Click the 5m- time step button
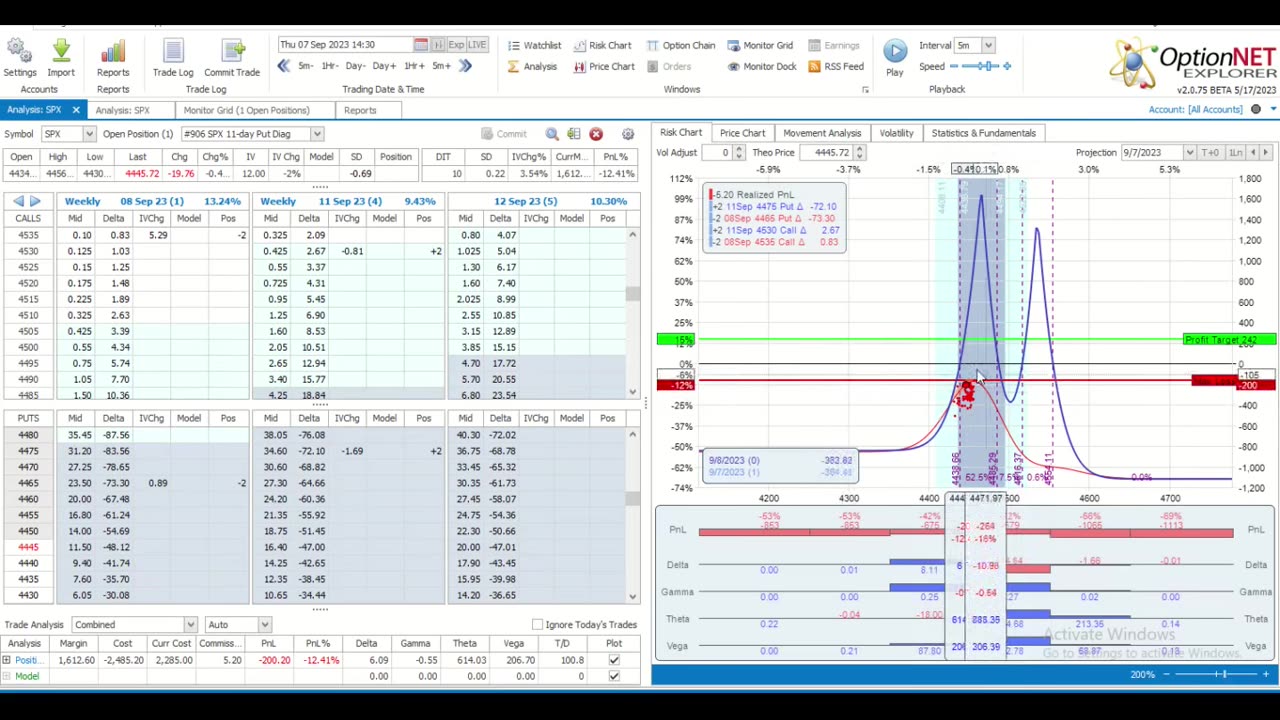Viewport: 1280px width, 720px height. 306,66
